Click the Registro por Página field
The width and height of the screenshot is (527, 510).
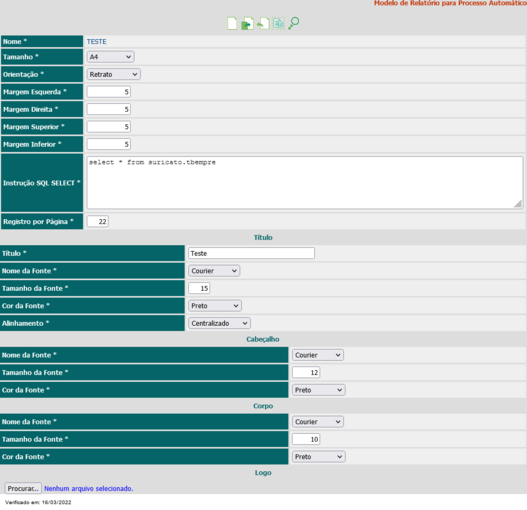tap(98, 222)
